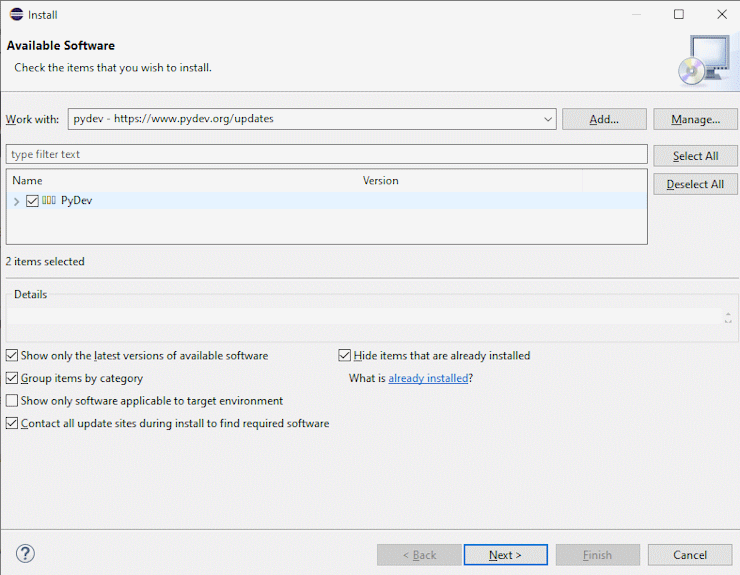Toggle the PyDev item checkbox
Screen dimensions: 740x575
(32, 201)
